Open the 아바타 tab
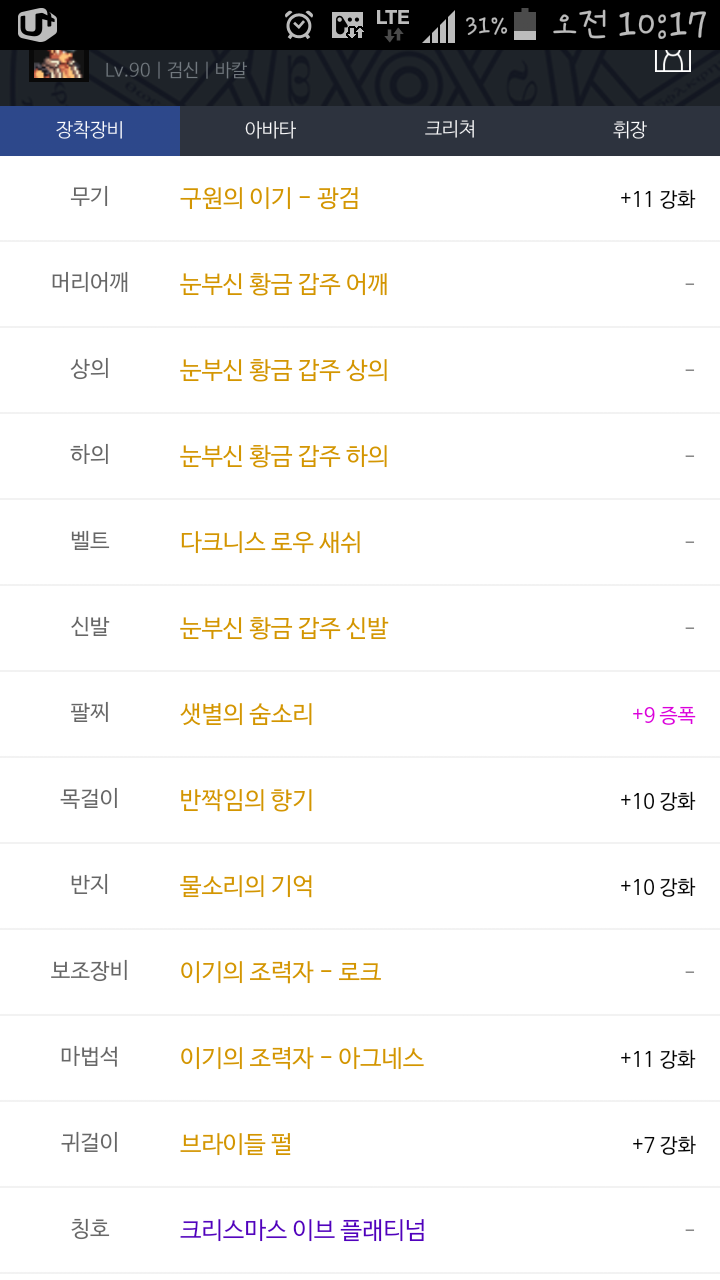The width and height of the screenshot is (720, 1280). (x=270, y=130)
